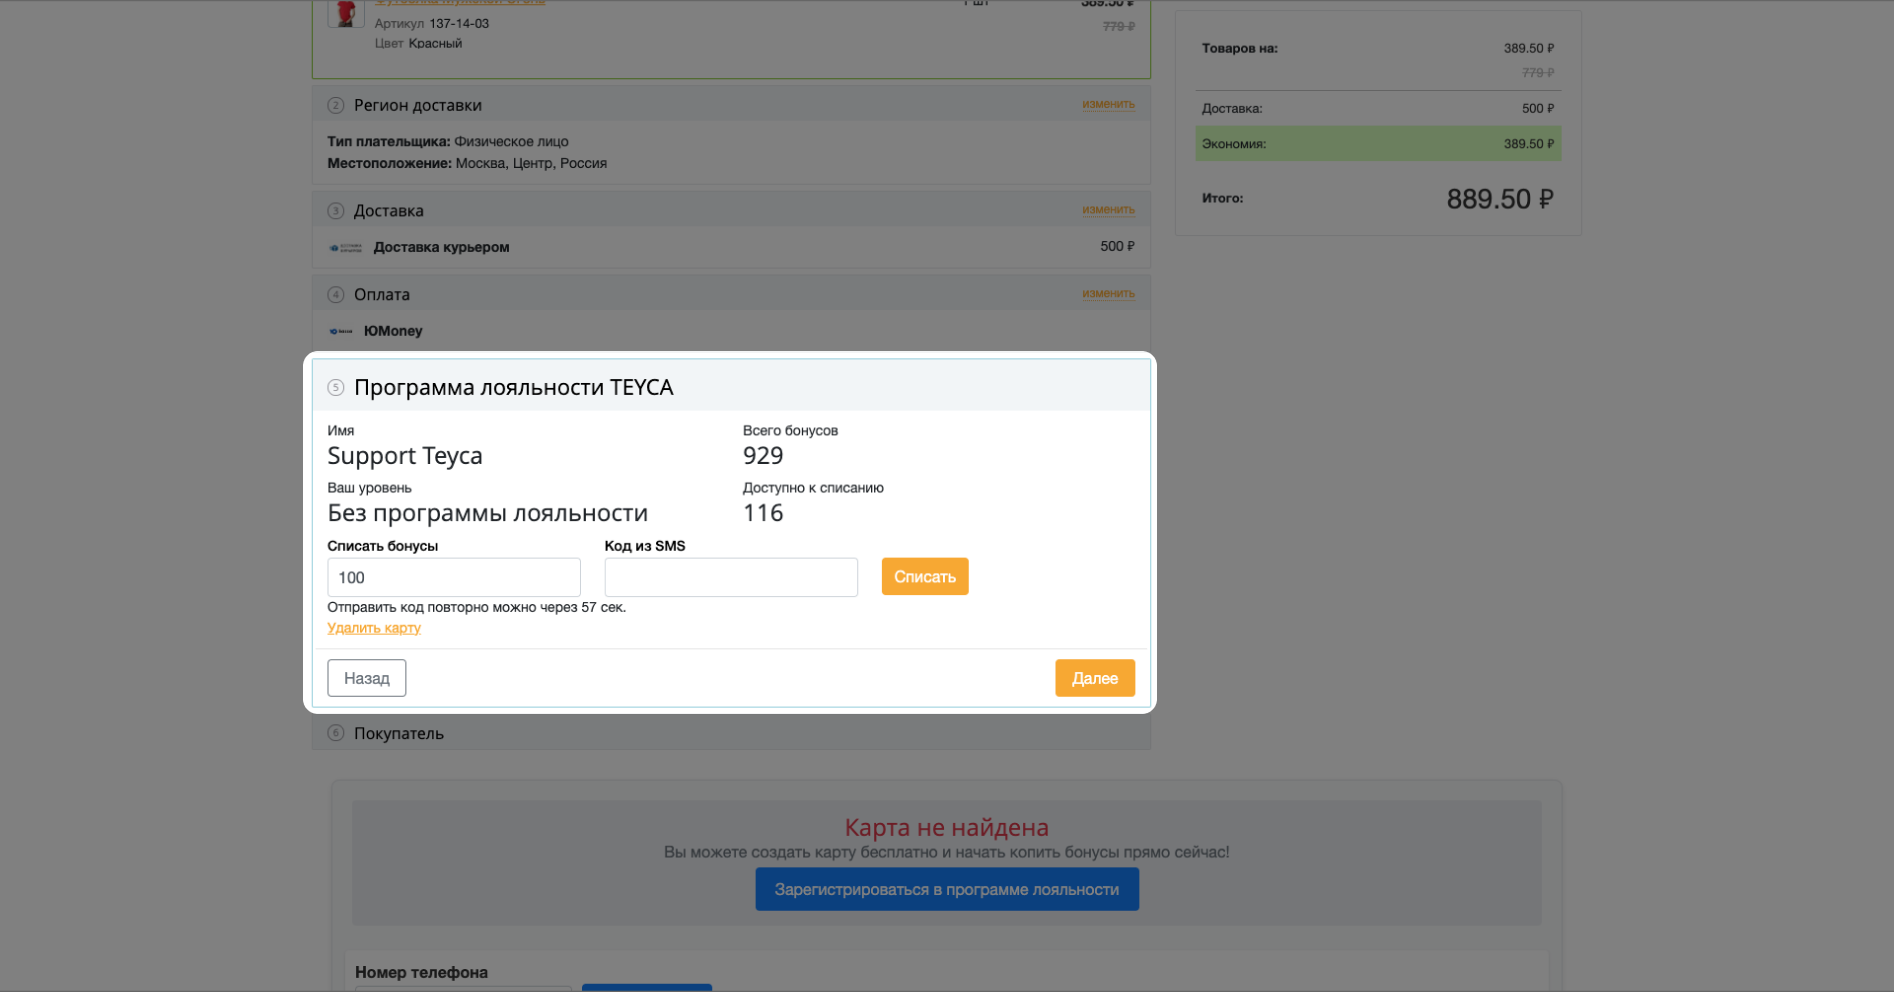The height and width of the screenshot is (992, 1894).
Task: Click the Доставка курьером label
Action: tap(441, 247)
